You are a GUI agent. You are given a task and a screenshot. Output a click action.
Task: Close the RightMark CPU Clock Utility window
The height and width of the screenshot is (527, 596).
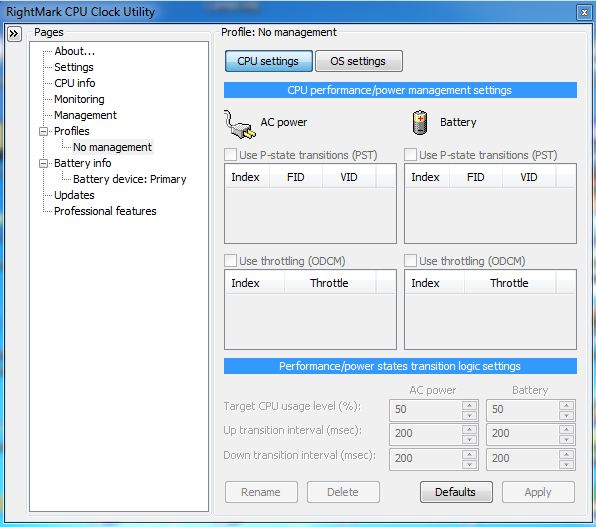584,13
